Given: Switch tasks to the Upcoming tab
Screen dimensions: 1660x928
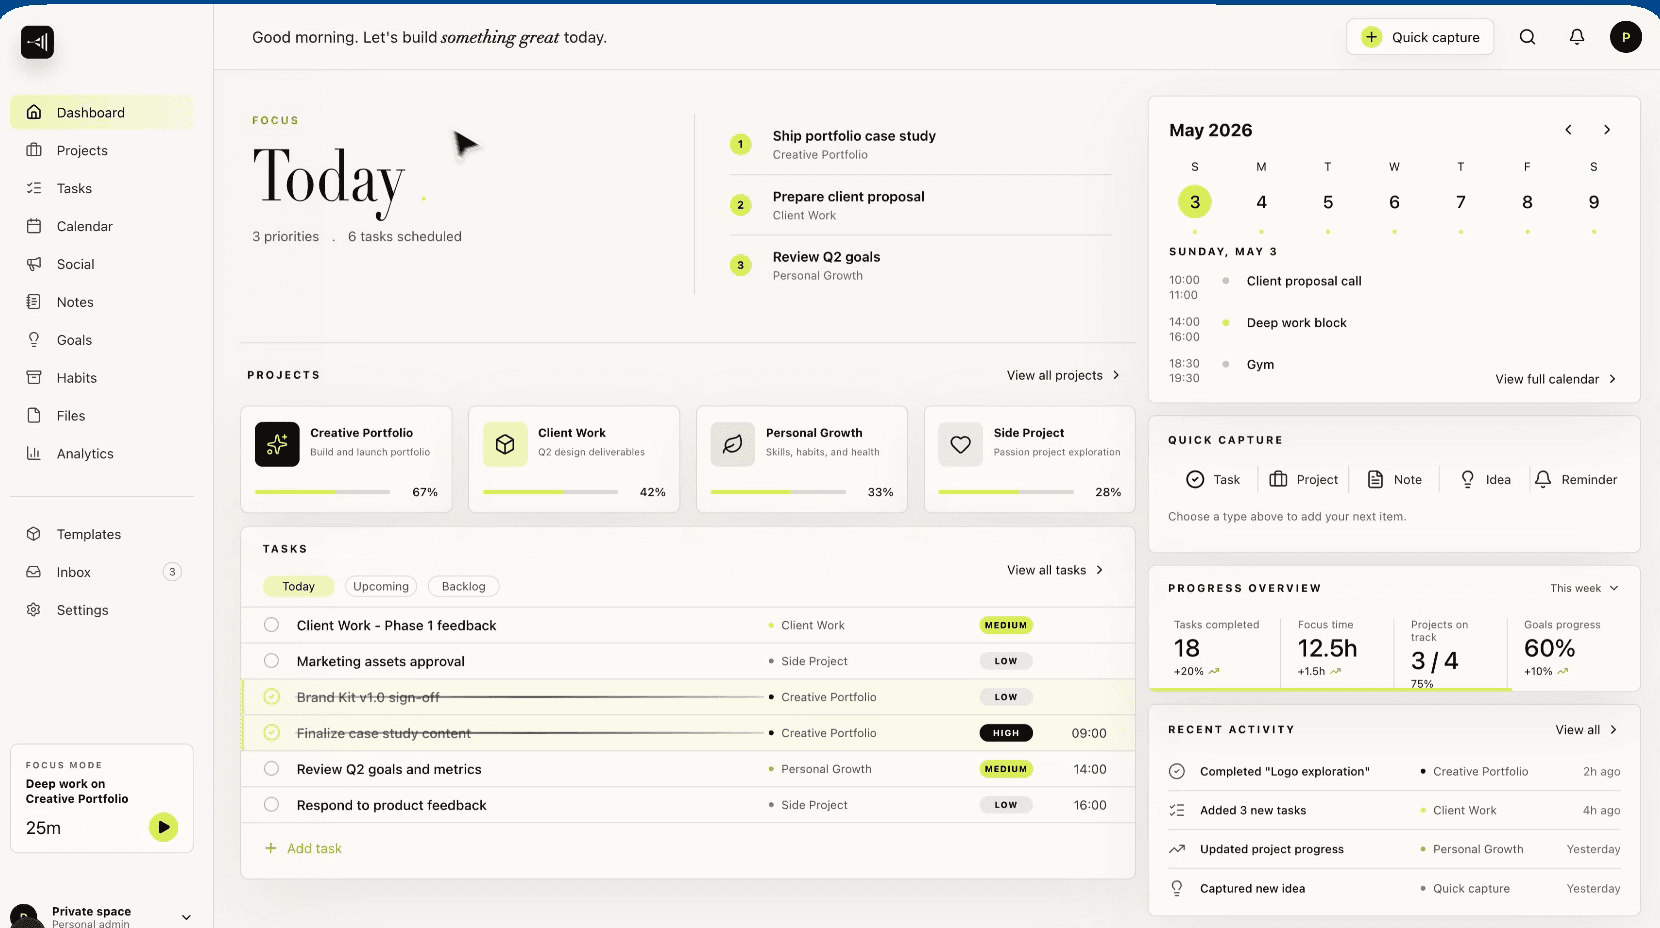Looking at the screenshot, I should (381, 587).
